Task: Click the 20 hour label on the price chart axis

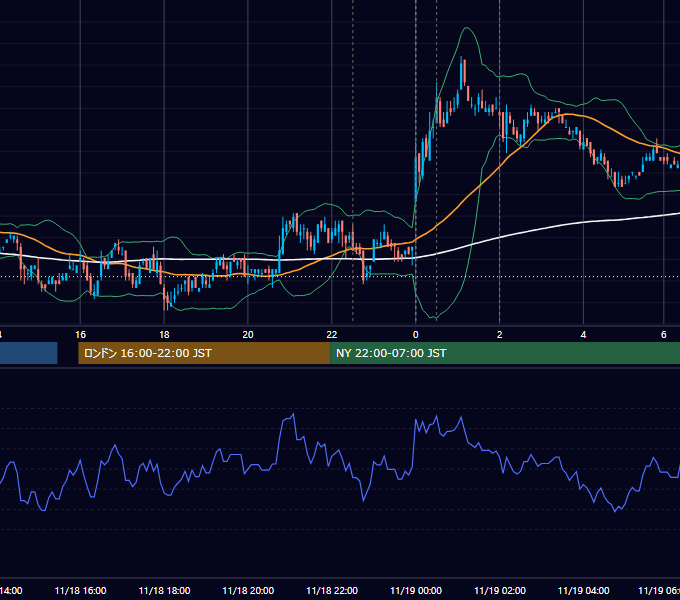Action: click(248, 335)
